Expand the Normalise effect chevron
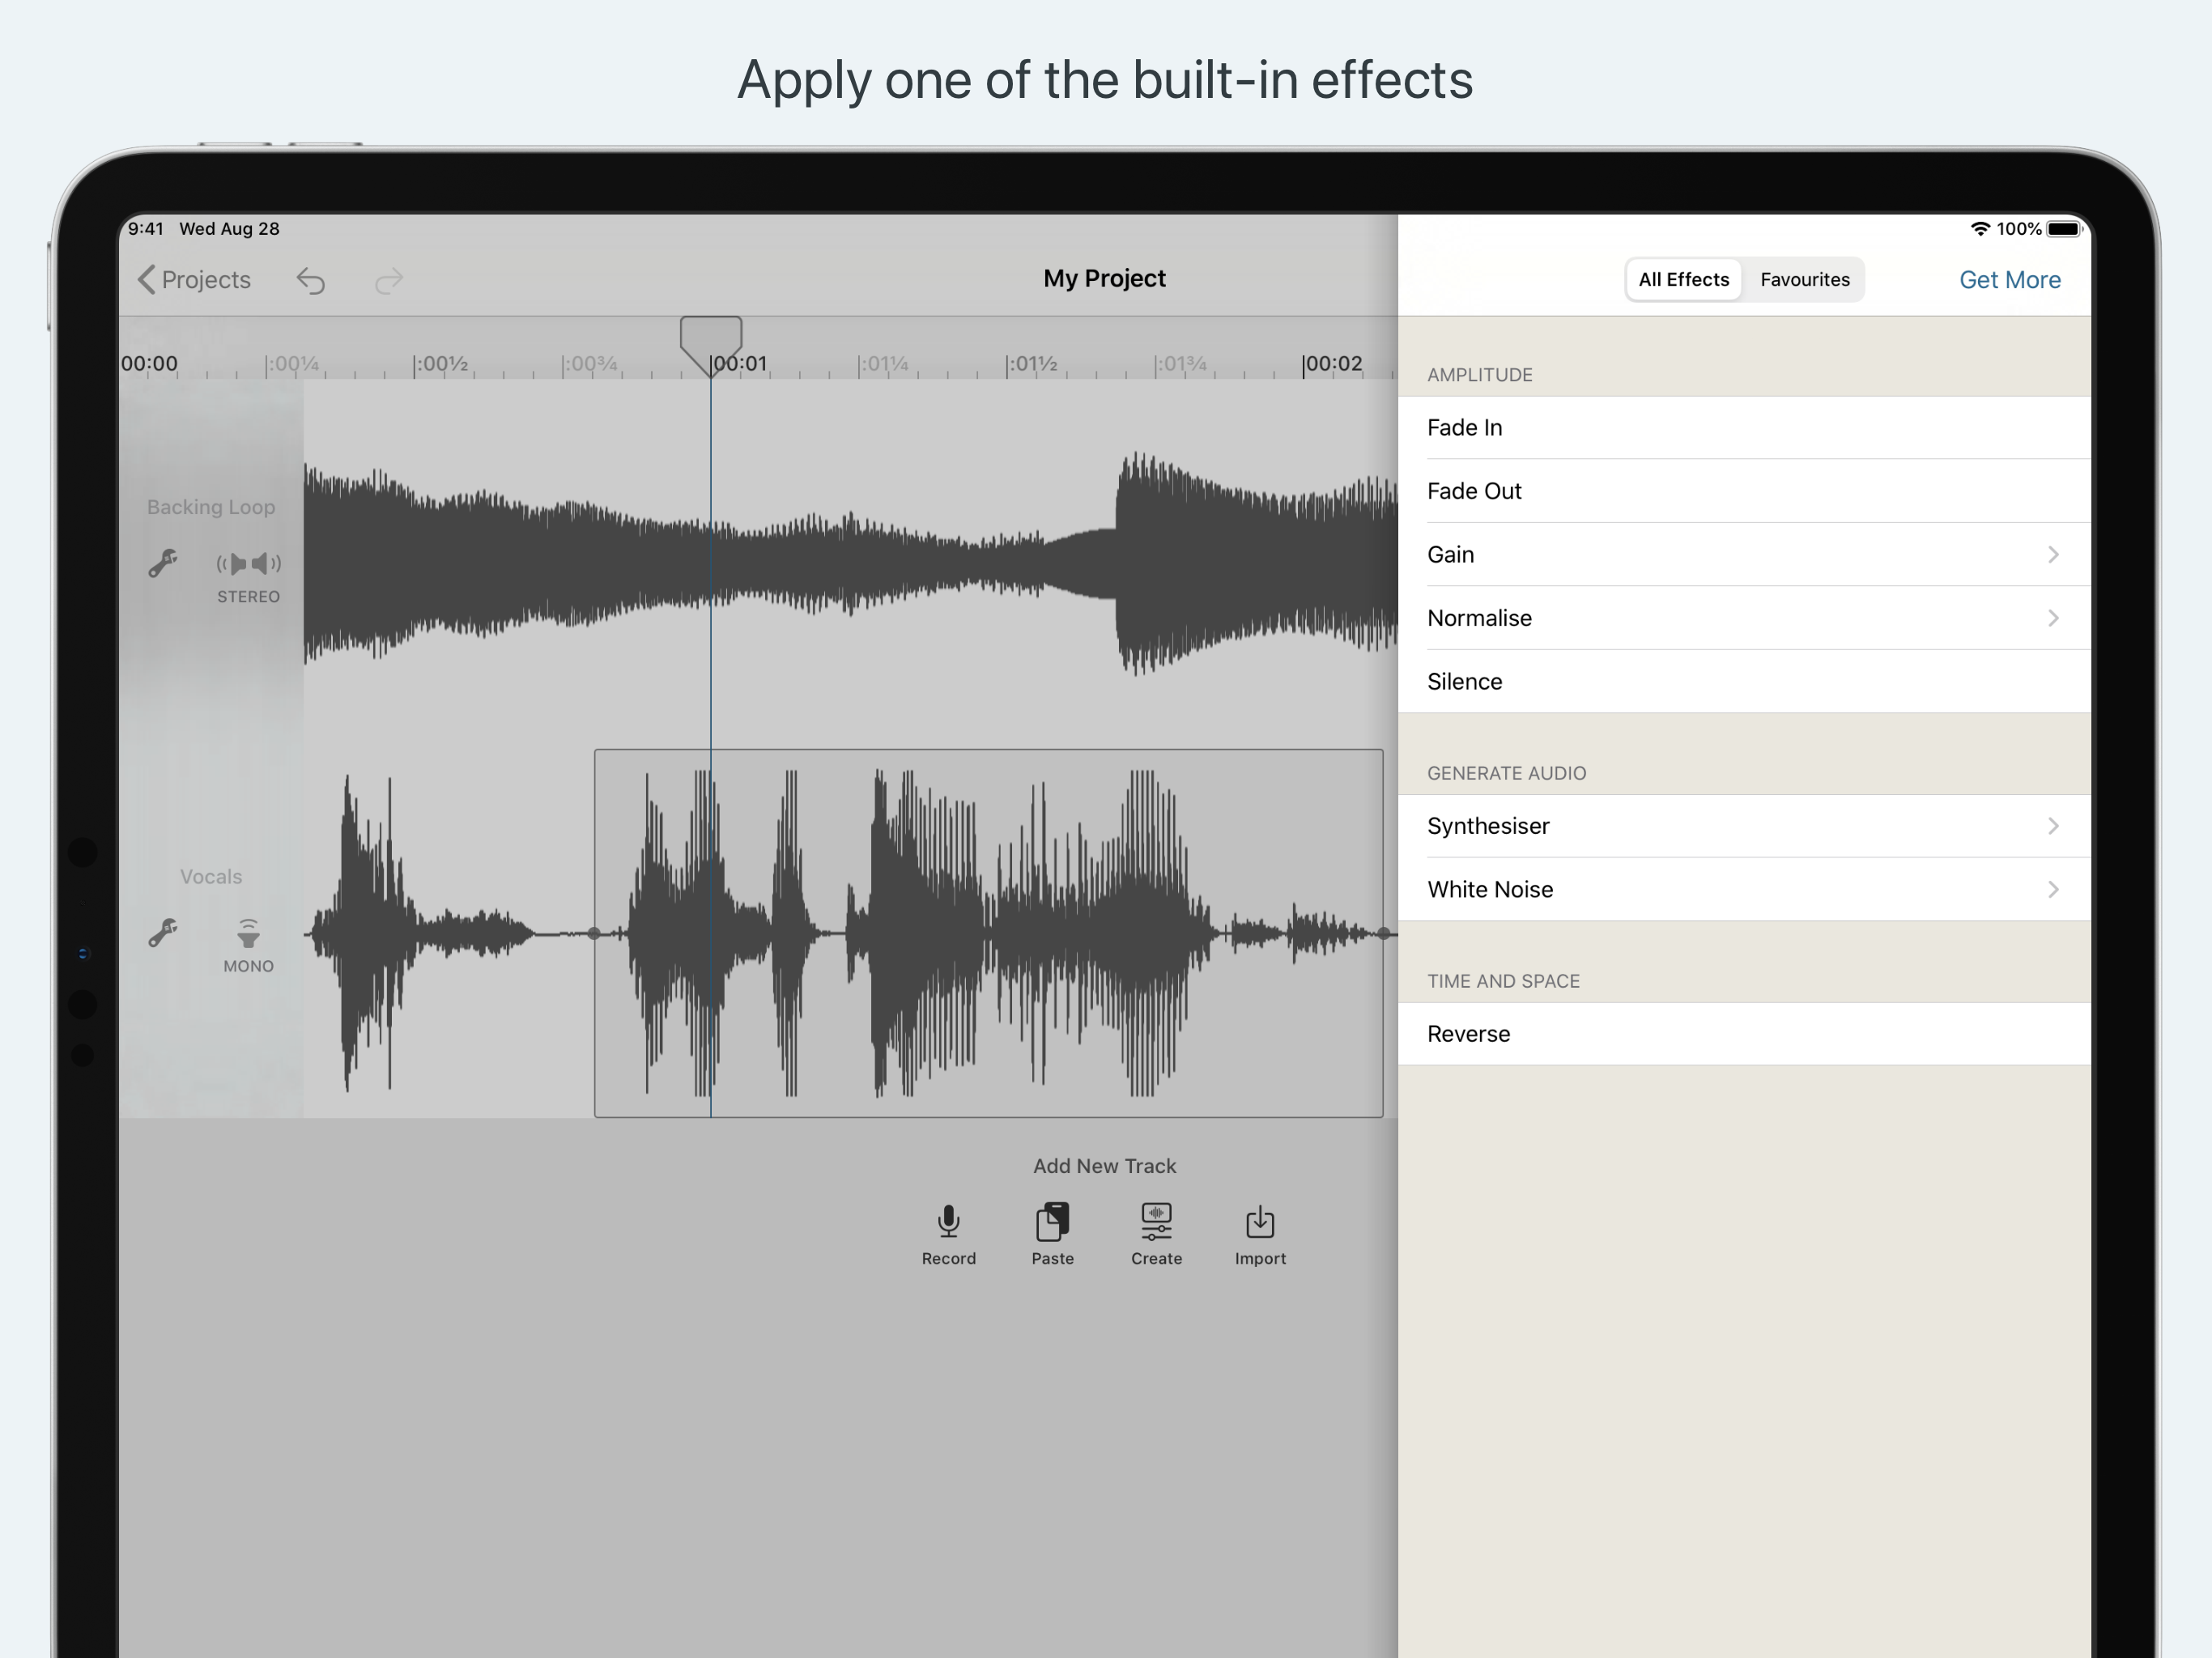Screen dimensions: 2212x1658 [x=2052, y=618]
